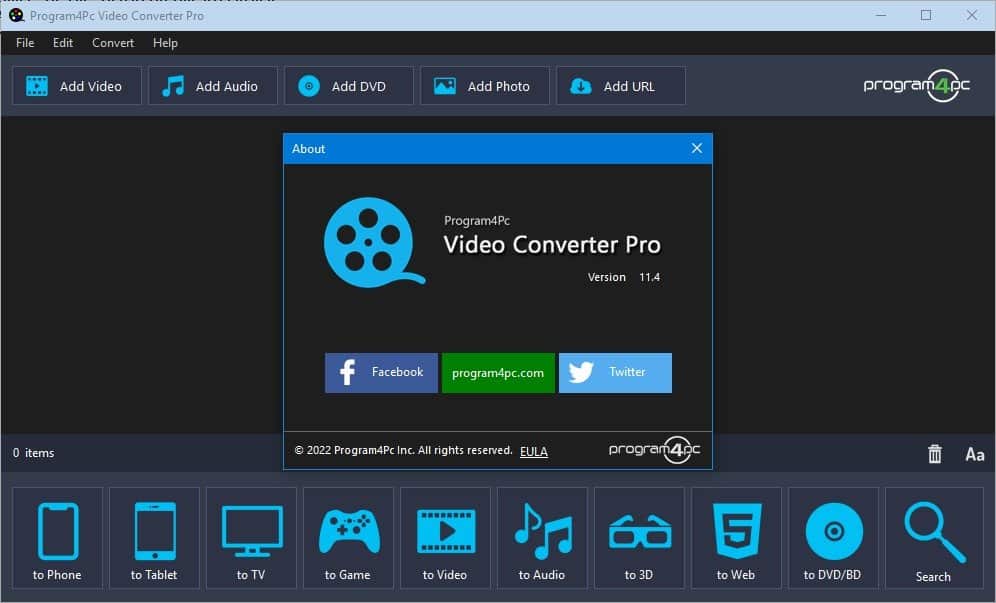
Task: Open the Facebook page button
Action: [381, 373]
